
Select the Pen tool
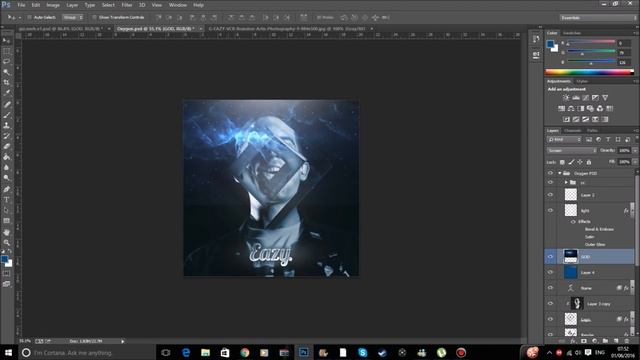pos(6,189)
